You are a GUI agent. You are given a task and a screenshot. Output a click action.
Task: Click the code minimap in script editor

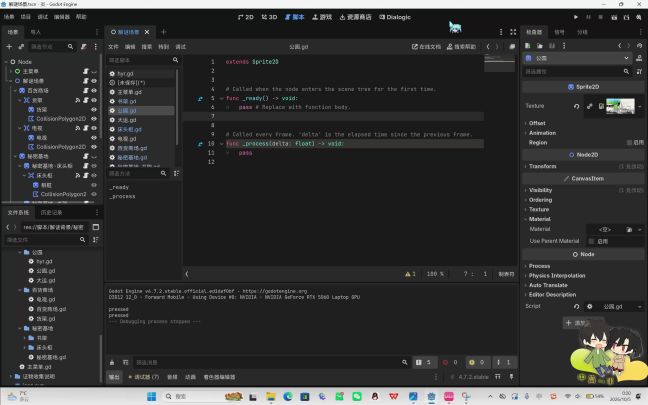click(x=499, y=63)
